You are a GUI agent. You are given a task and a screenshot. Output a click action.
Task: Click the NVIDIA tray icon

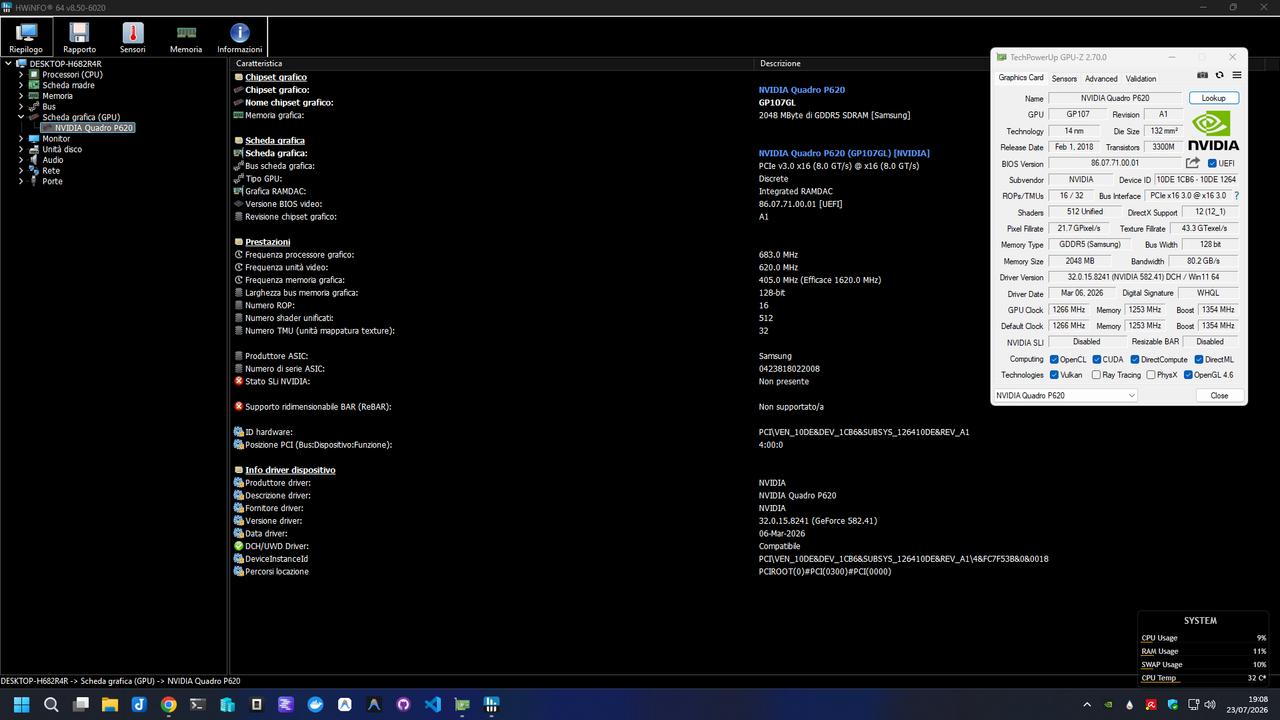click(1107, 704)
